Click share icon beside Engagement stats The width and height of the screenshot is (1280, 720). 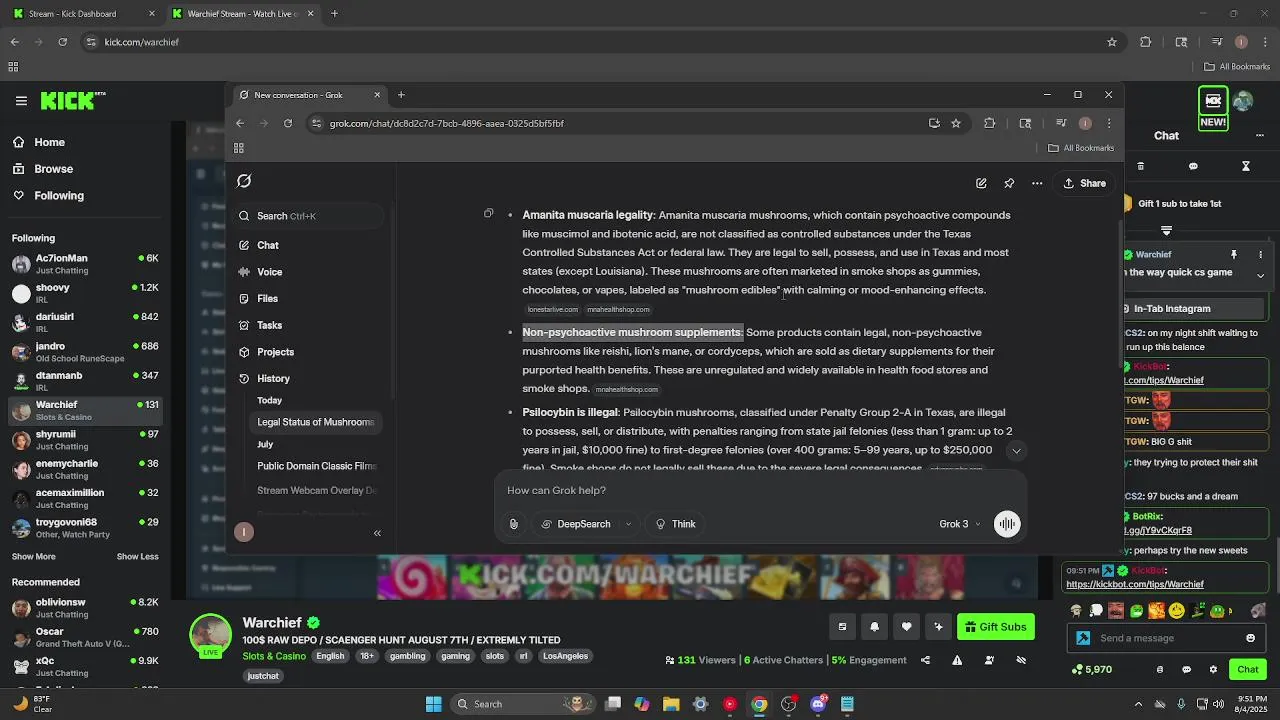925,660
